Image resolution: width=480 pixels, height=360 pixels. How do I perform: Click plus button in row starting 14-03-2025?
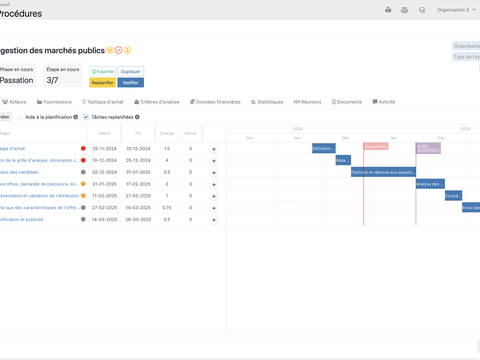[214, 220]
